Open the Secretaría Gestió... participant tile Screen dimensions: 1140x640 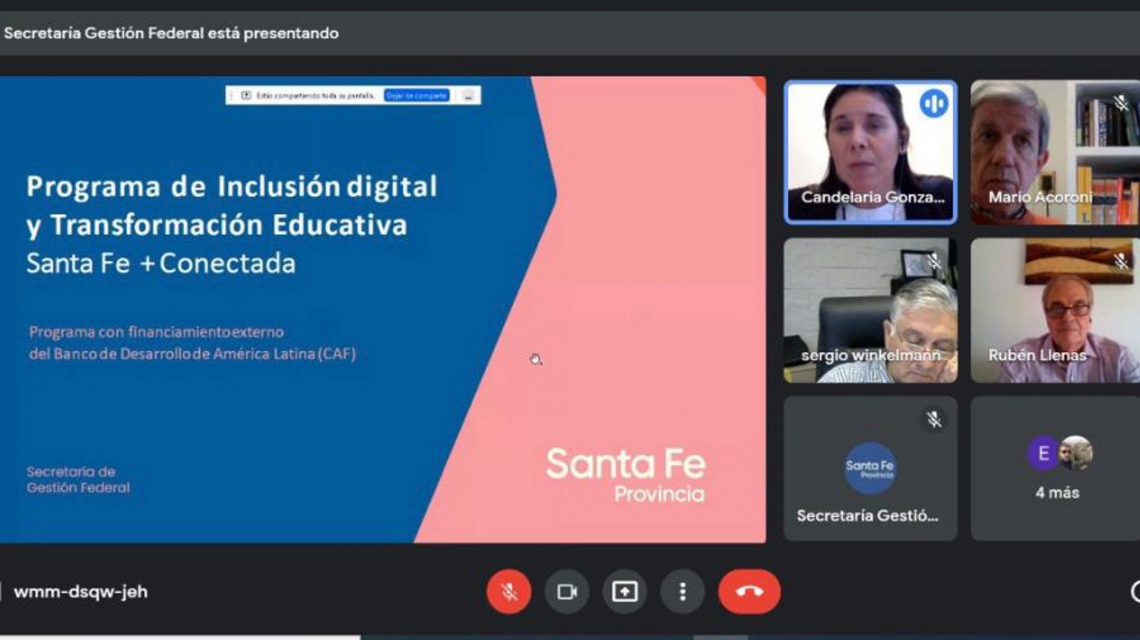(870, 468)
